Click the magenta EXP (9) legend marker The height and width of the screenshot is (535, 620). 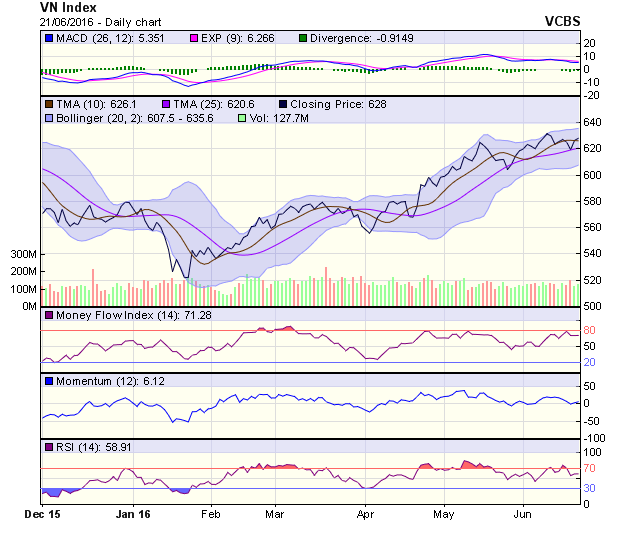click(x=196, y=38)
